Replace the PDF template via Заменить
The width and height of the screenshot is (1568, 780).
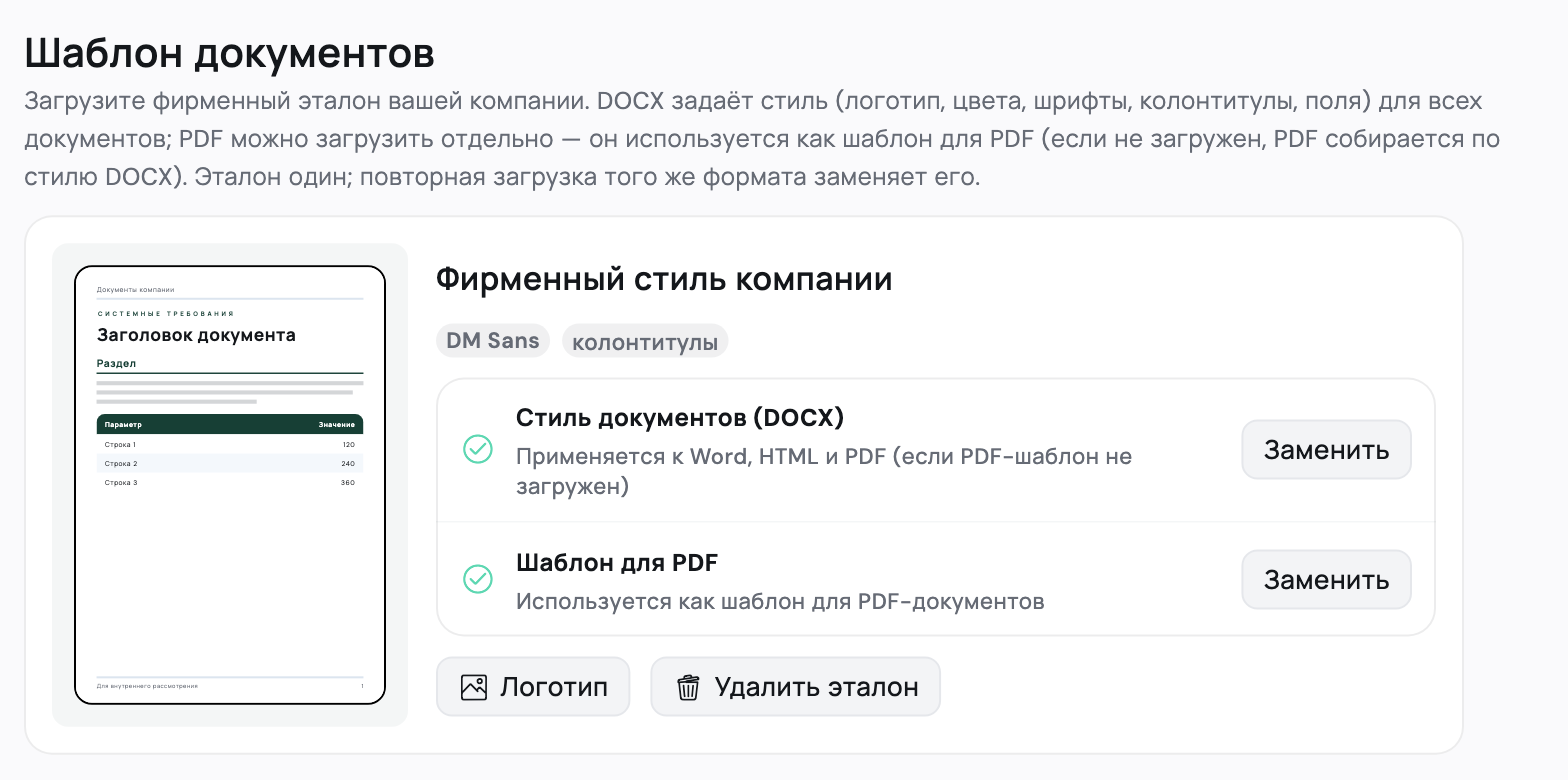[1326, 580]
